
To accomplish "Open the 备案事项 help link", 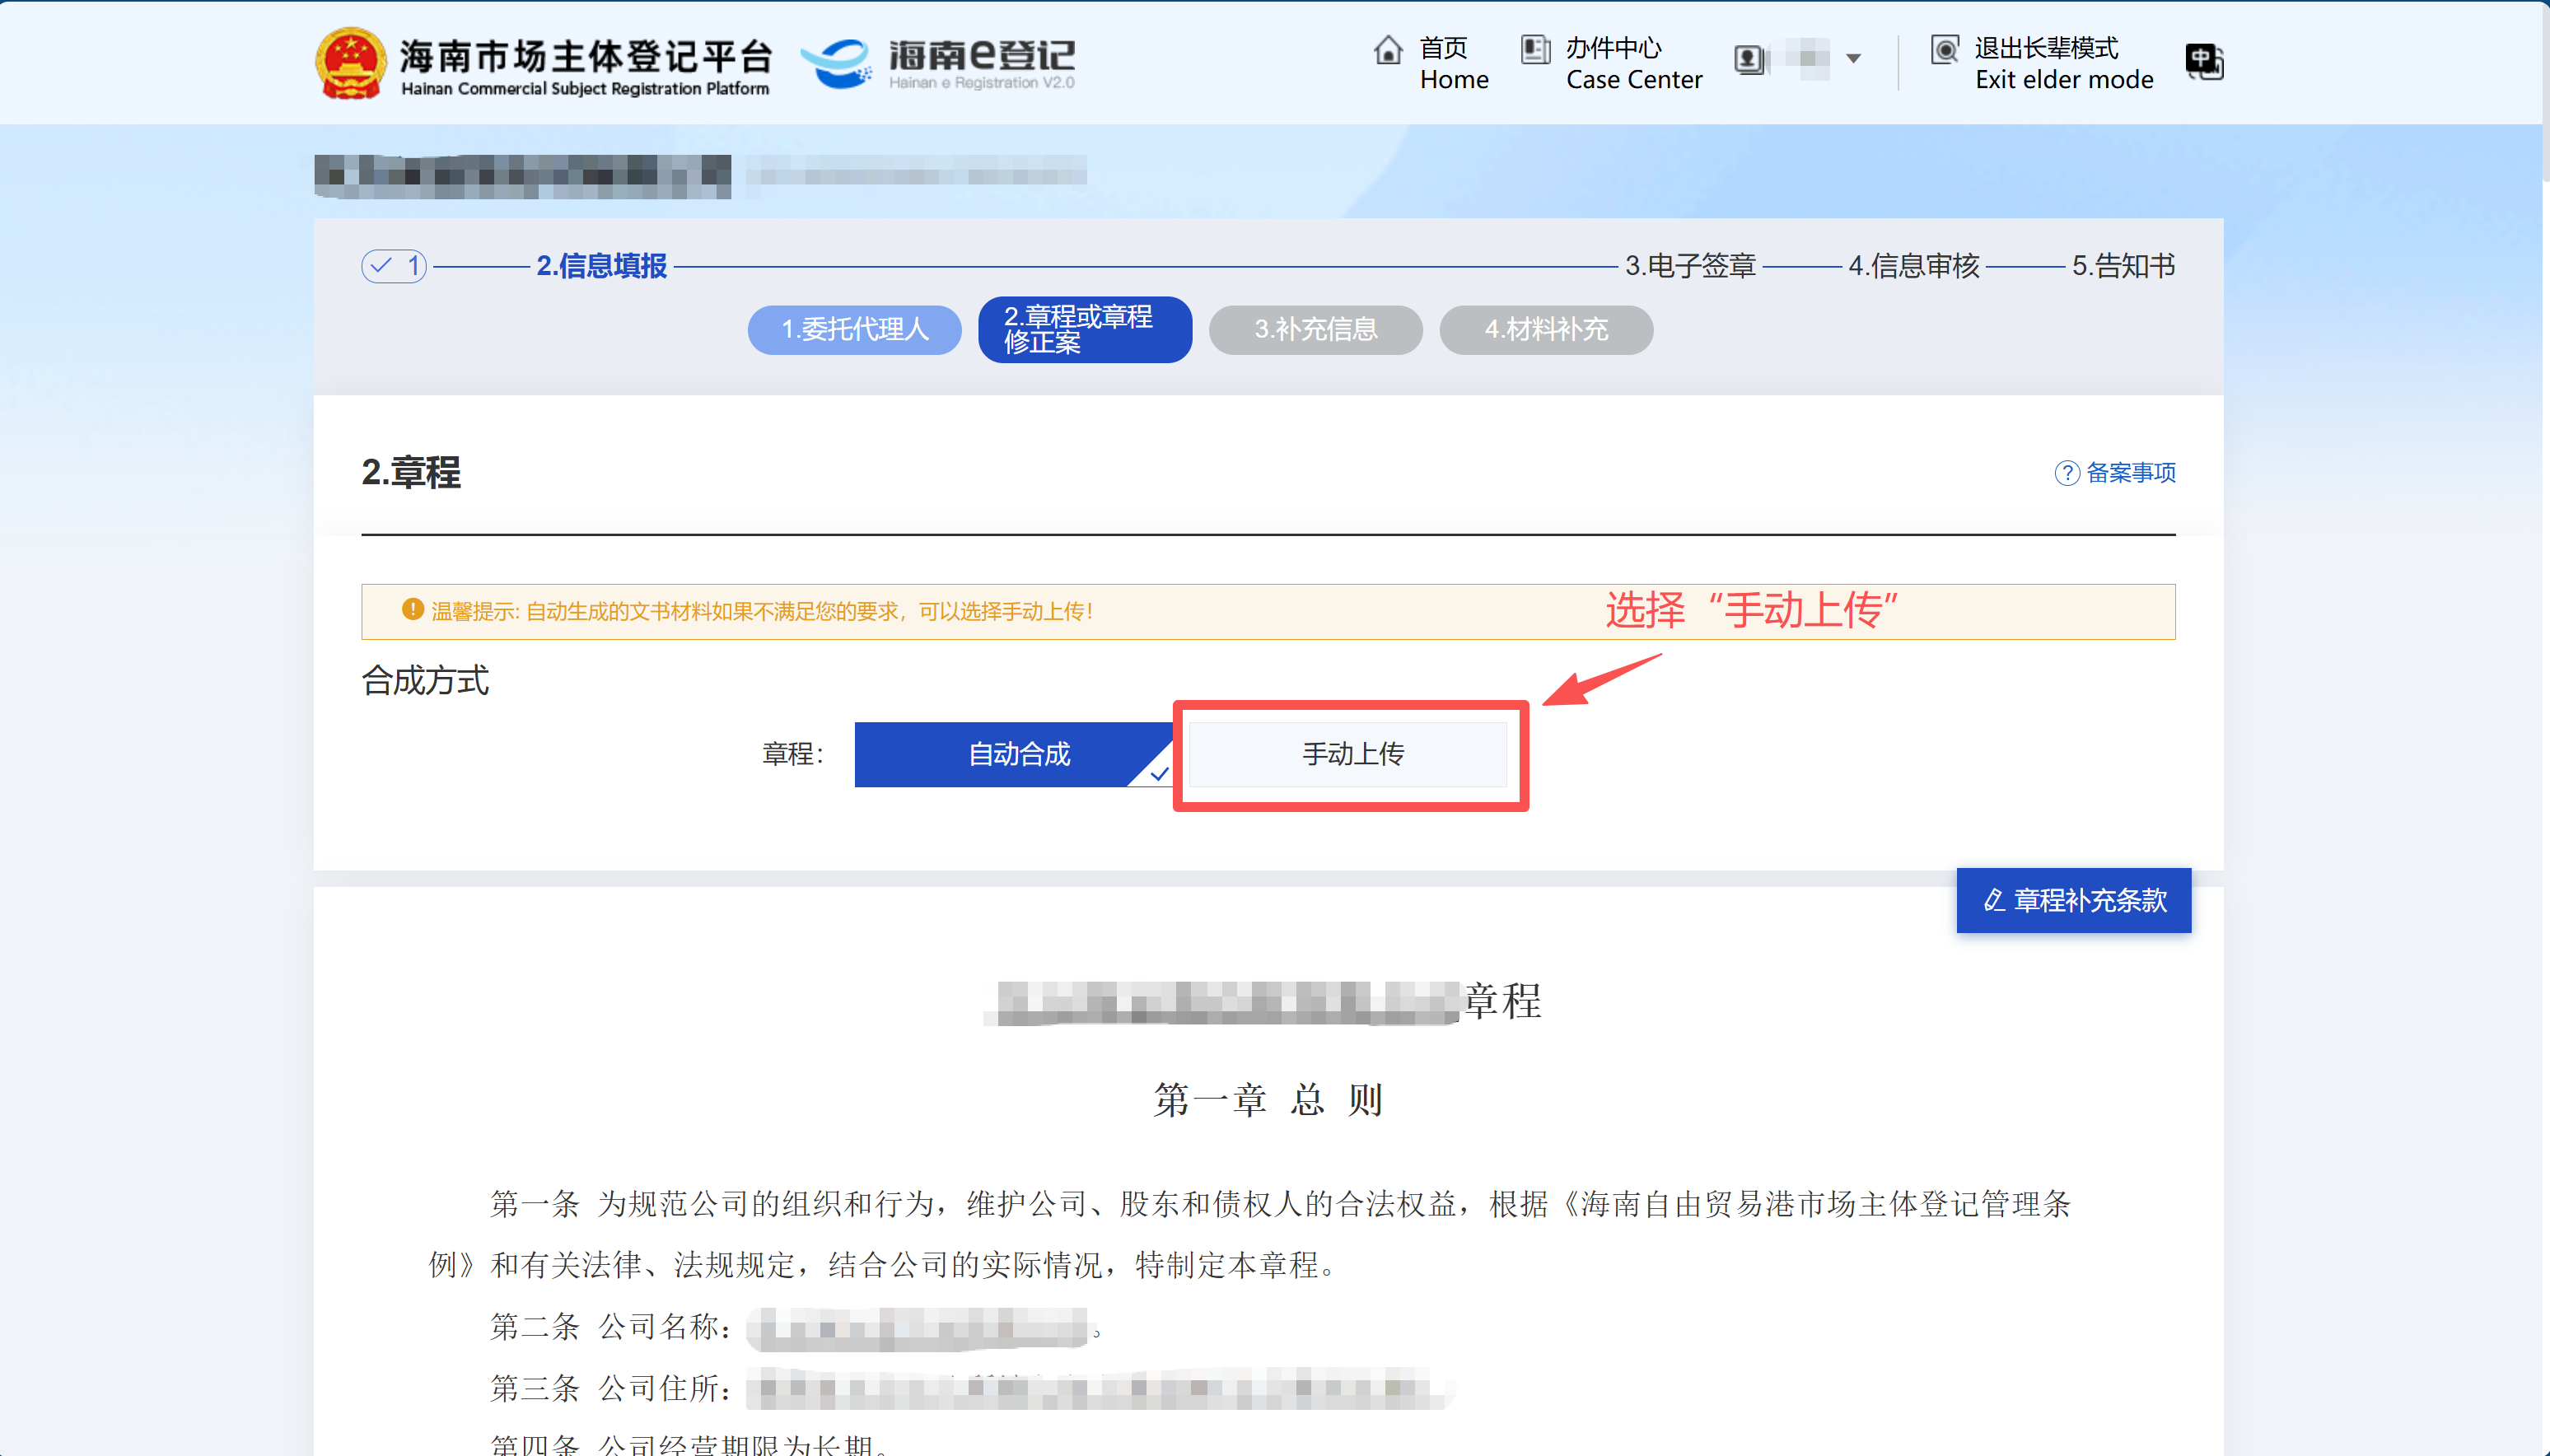I will [x=2130, y=473].
